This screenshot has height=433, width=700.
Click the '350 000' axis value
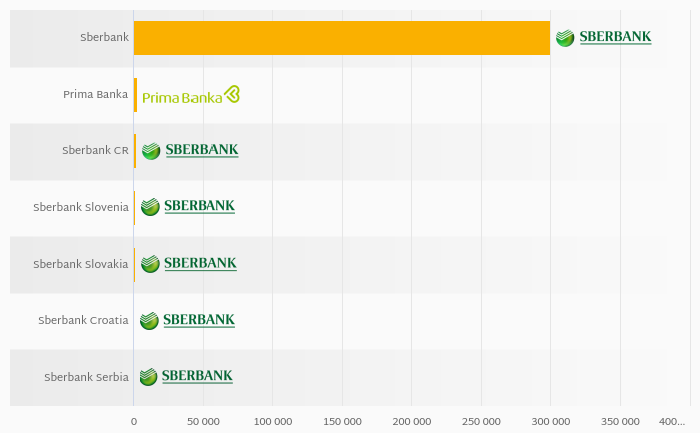(620, 421)
